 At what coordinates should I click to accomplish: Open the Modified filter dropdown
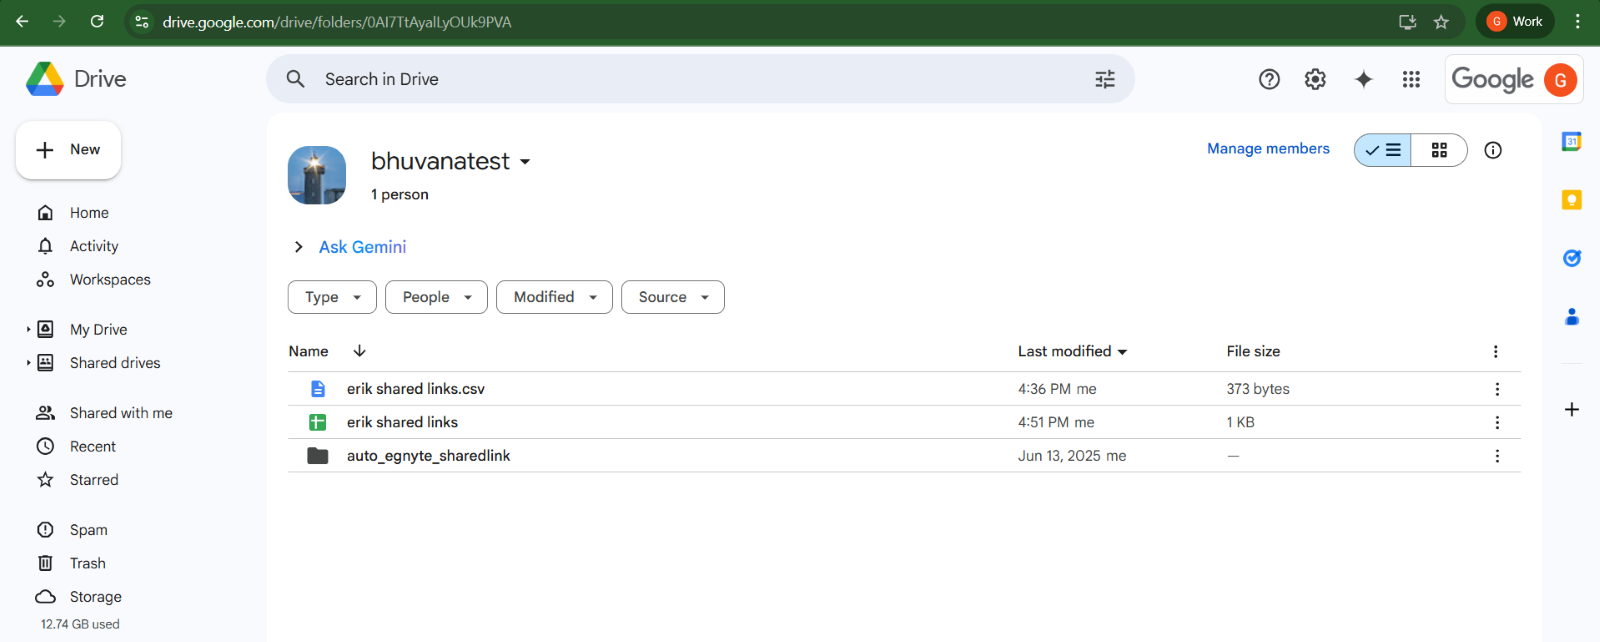point(554,297)
